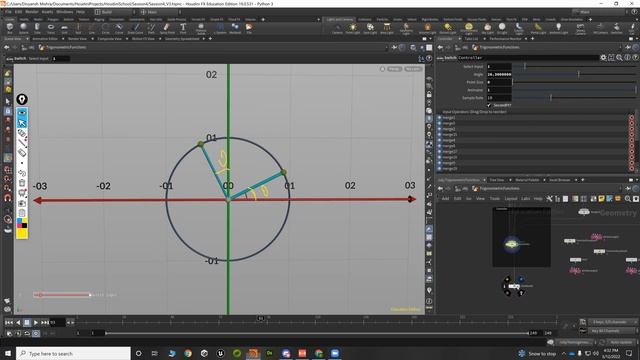Image resolution: width=640 pixels, height=360 pixels.
Task: Select the File shelf tool
Action: tap(249, 28)
